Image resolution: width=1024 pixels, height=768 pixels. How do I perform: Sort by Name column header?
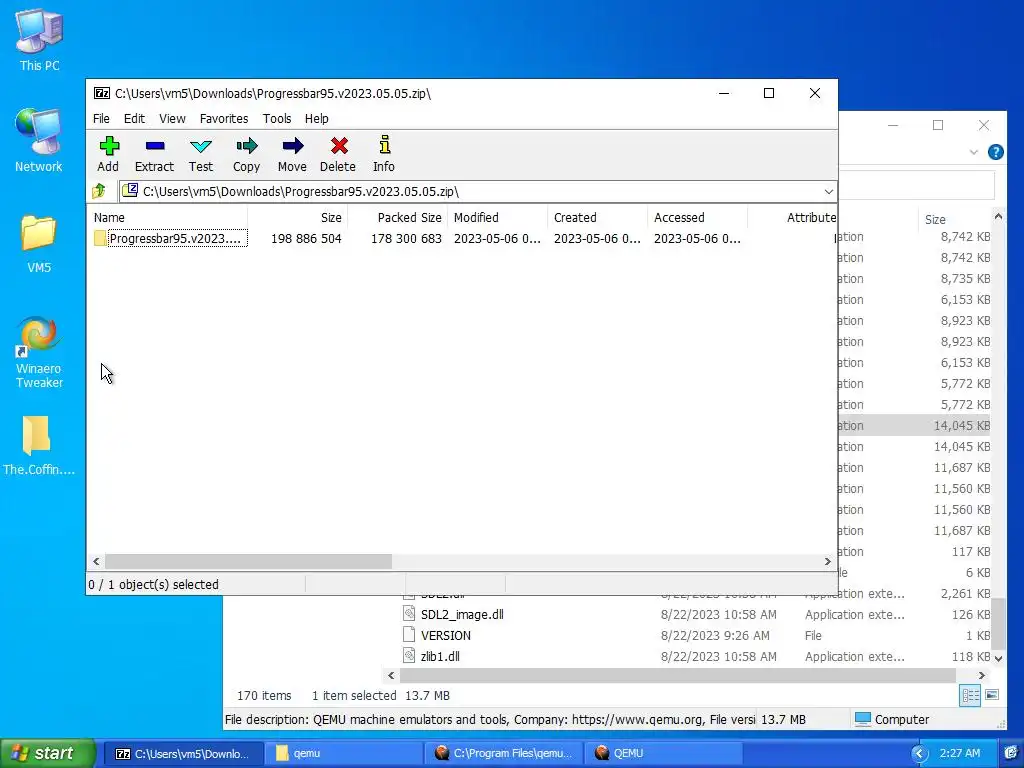[167, 217]
